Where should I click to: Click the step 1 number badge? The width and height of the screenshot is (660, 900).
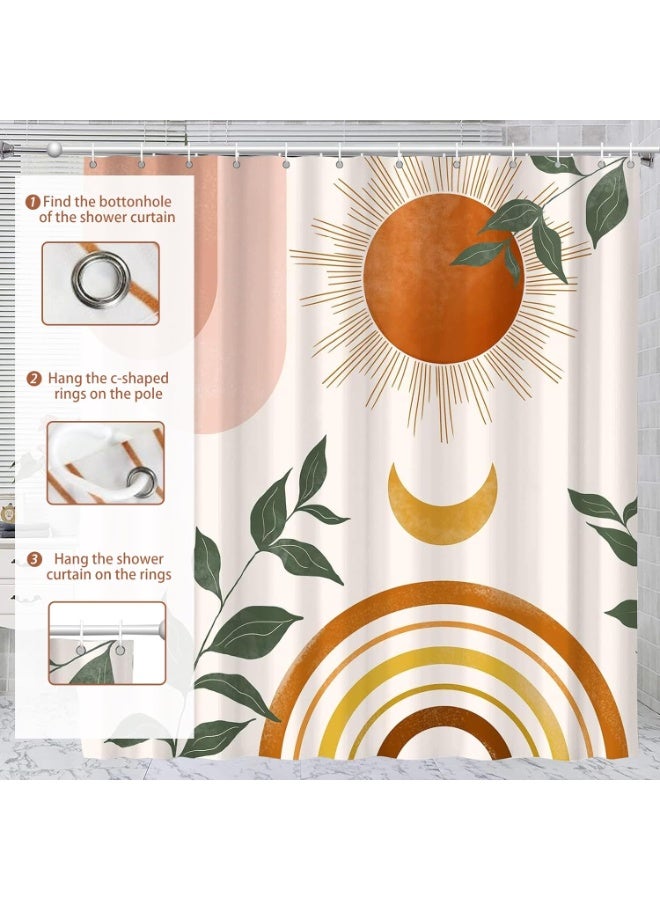(x=34, y=201)
